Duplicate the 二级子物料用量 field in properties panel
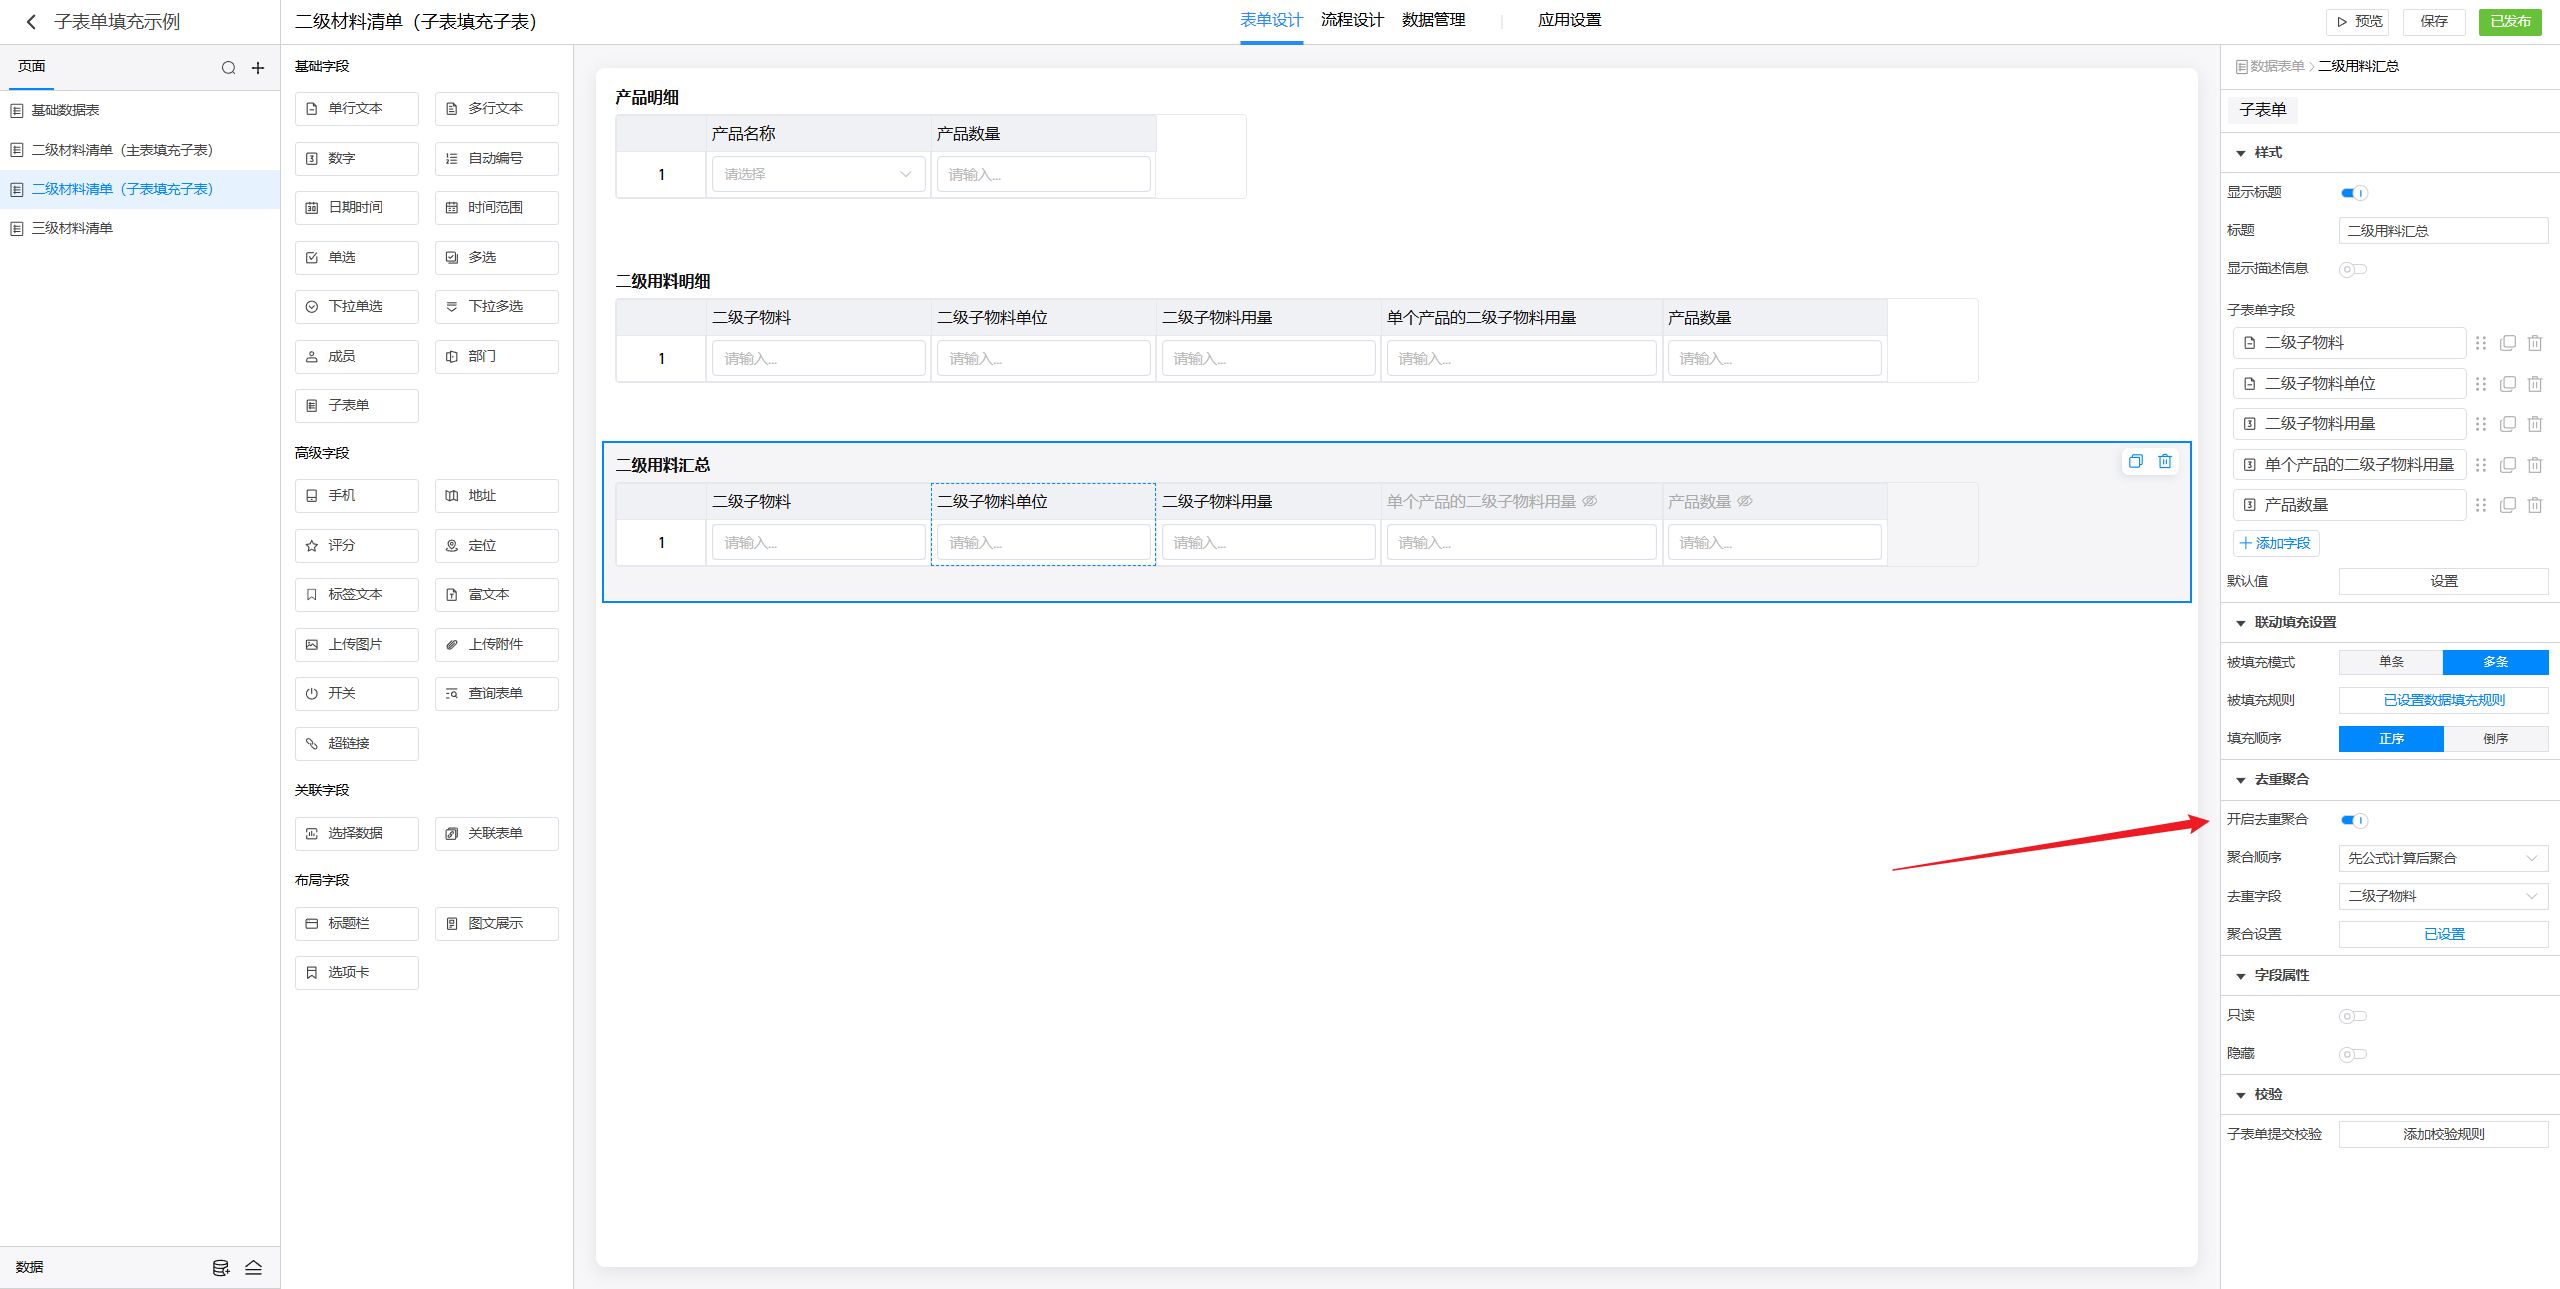Screen dimensions: 2560x1289 coord(2508,424)
